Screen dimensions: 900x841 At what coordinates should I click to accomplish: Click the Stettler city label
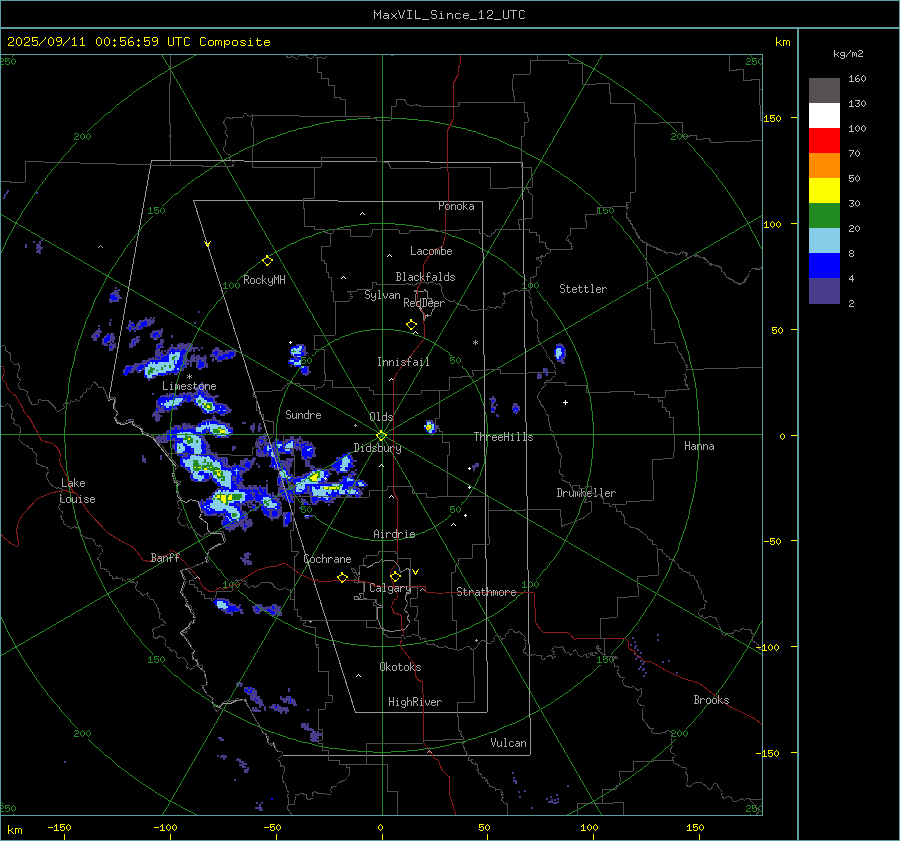point(583,289)
